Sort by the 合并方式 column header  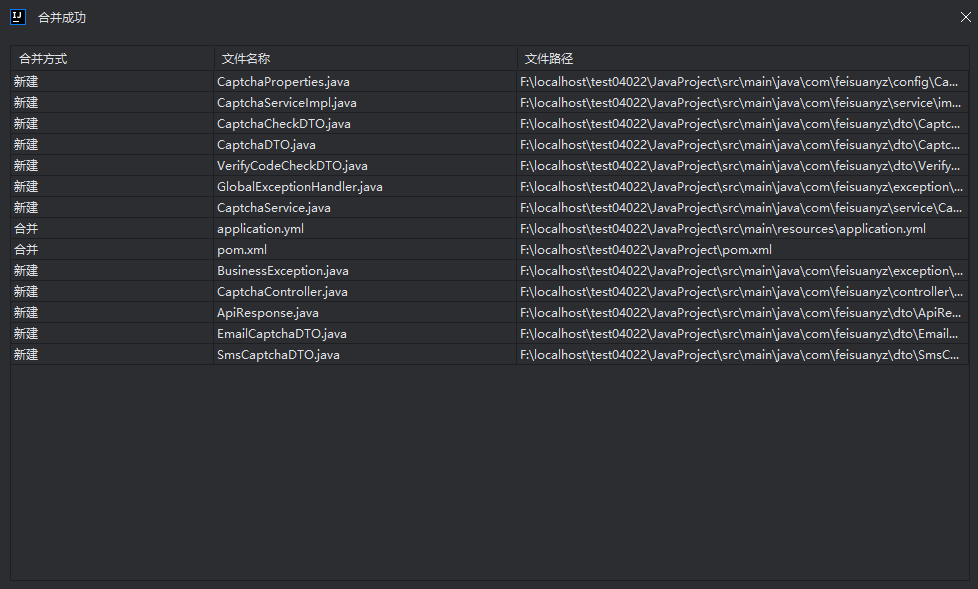click(x=43, y=59)
